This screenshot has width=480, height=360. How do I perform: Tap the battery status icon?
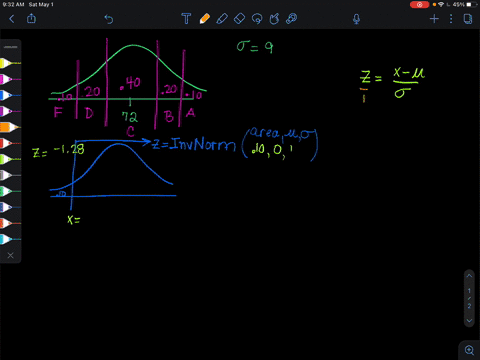click(x=471, y=5)
